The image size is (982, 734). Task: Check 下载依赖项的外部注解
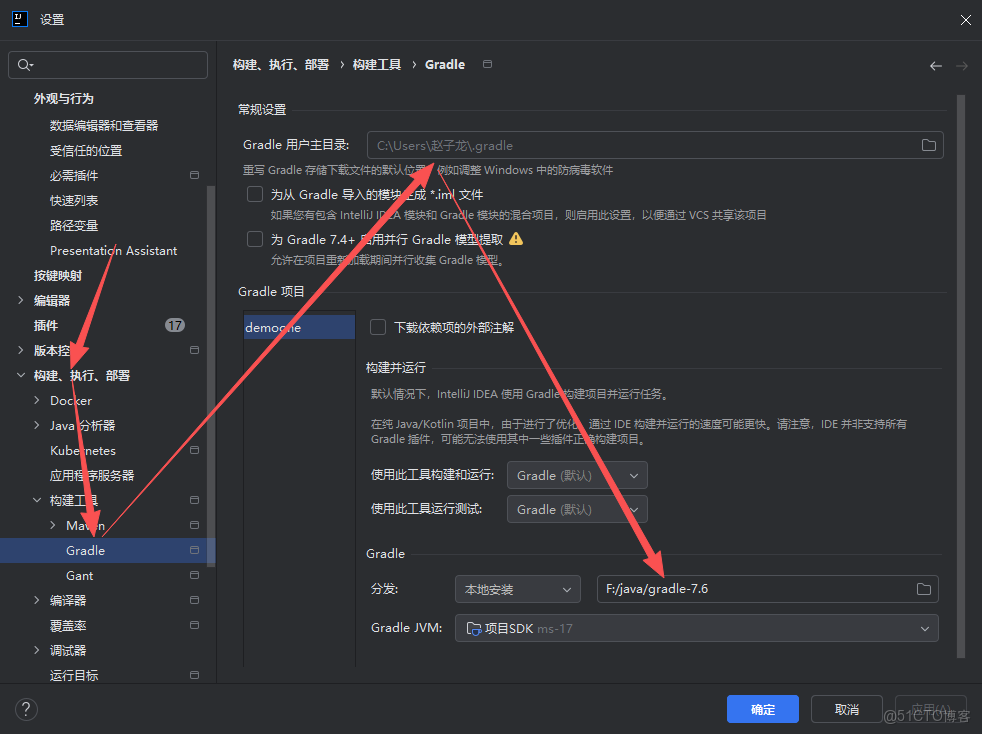(x=377, y=327)
